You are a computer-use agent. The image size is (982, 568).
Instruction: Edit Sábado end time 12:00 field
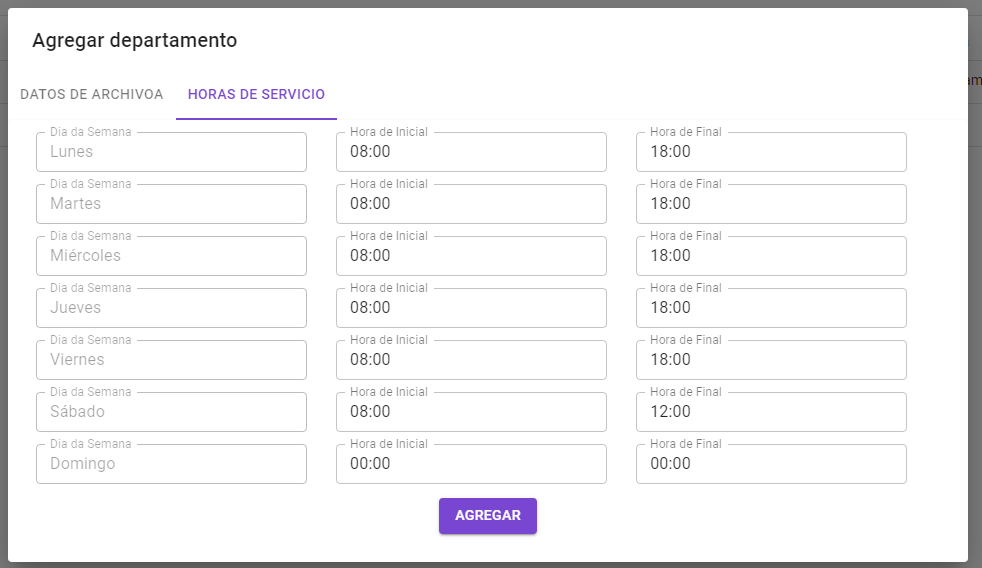click(x=771, y=411)
